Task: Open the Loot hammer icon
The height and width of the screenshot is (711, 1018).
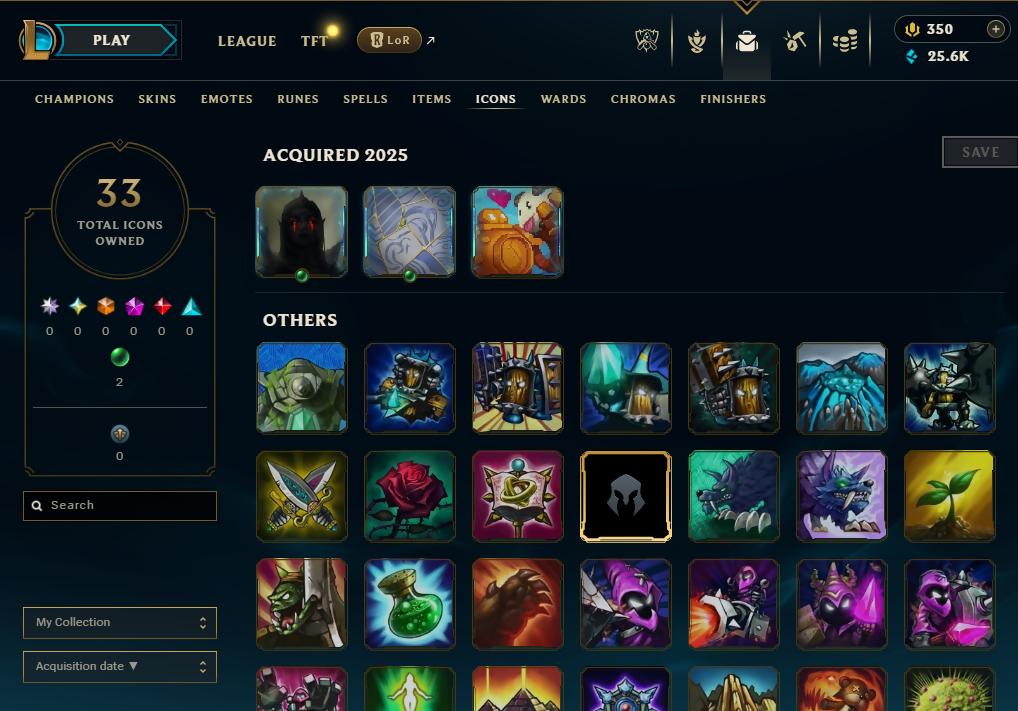Action: (x=795, y=41)
